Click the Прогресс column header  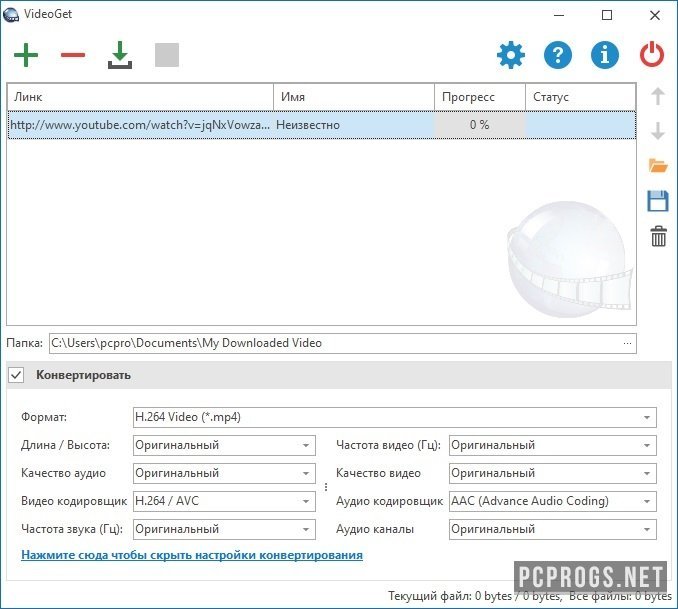pos(480,97)
